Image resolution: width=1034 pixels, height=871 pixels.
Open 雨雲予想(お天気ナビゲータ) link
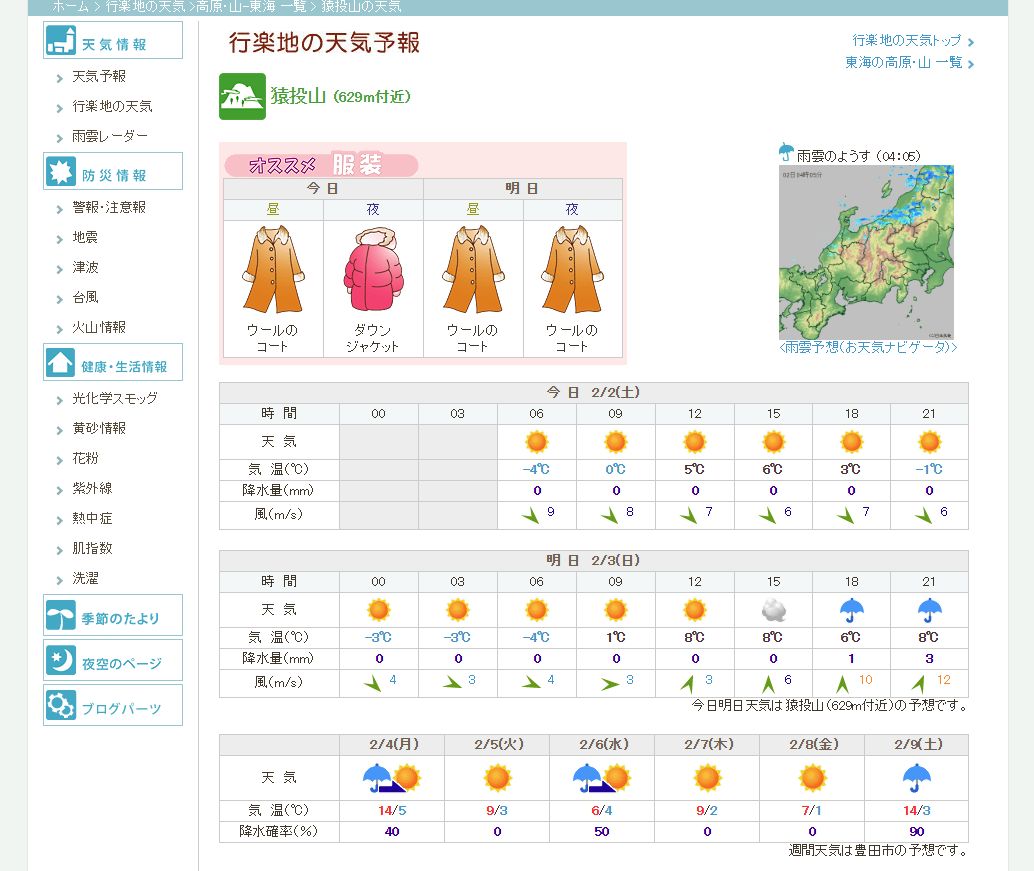(868, 347)
